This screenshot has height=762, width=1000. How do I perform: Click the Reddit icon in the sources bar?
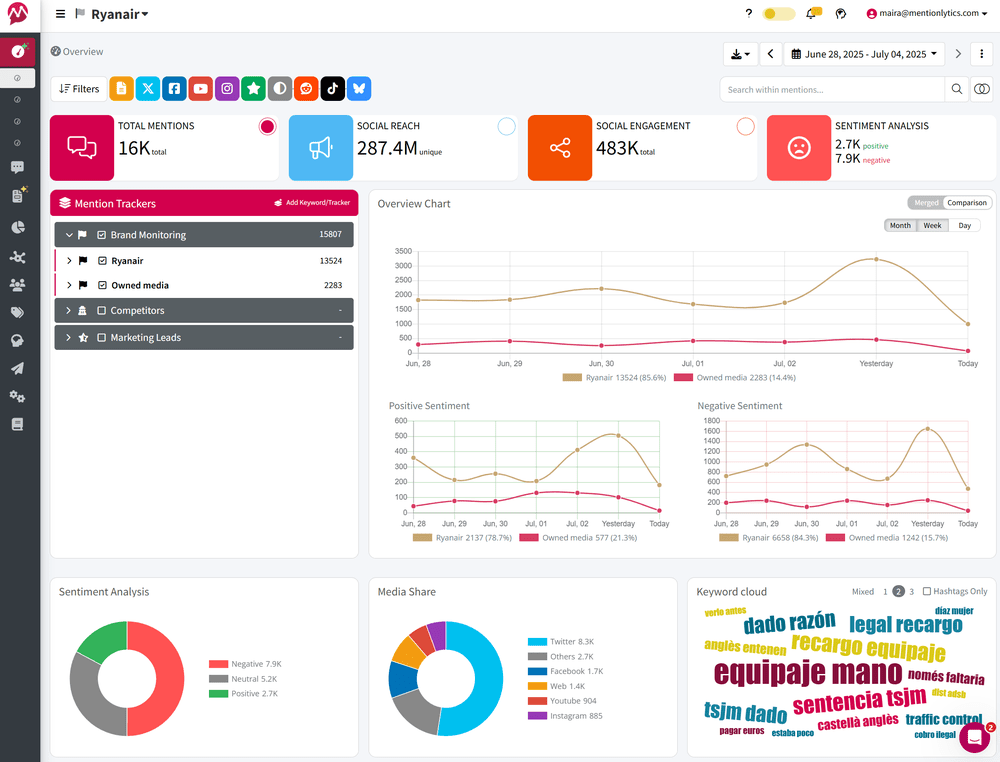pos(306,88)
